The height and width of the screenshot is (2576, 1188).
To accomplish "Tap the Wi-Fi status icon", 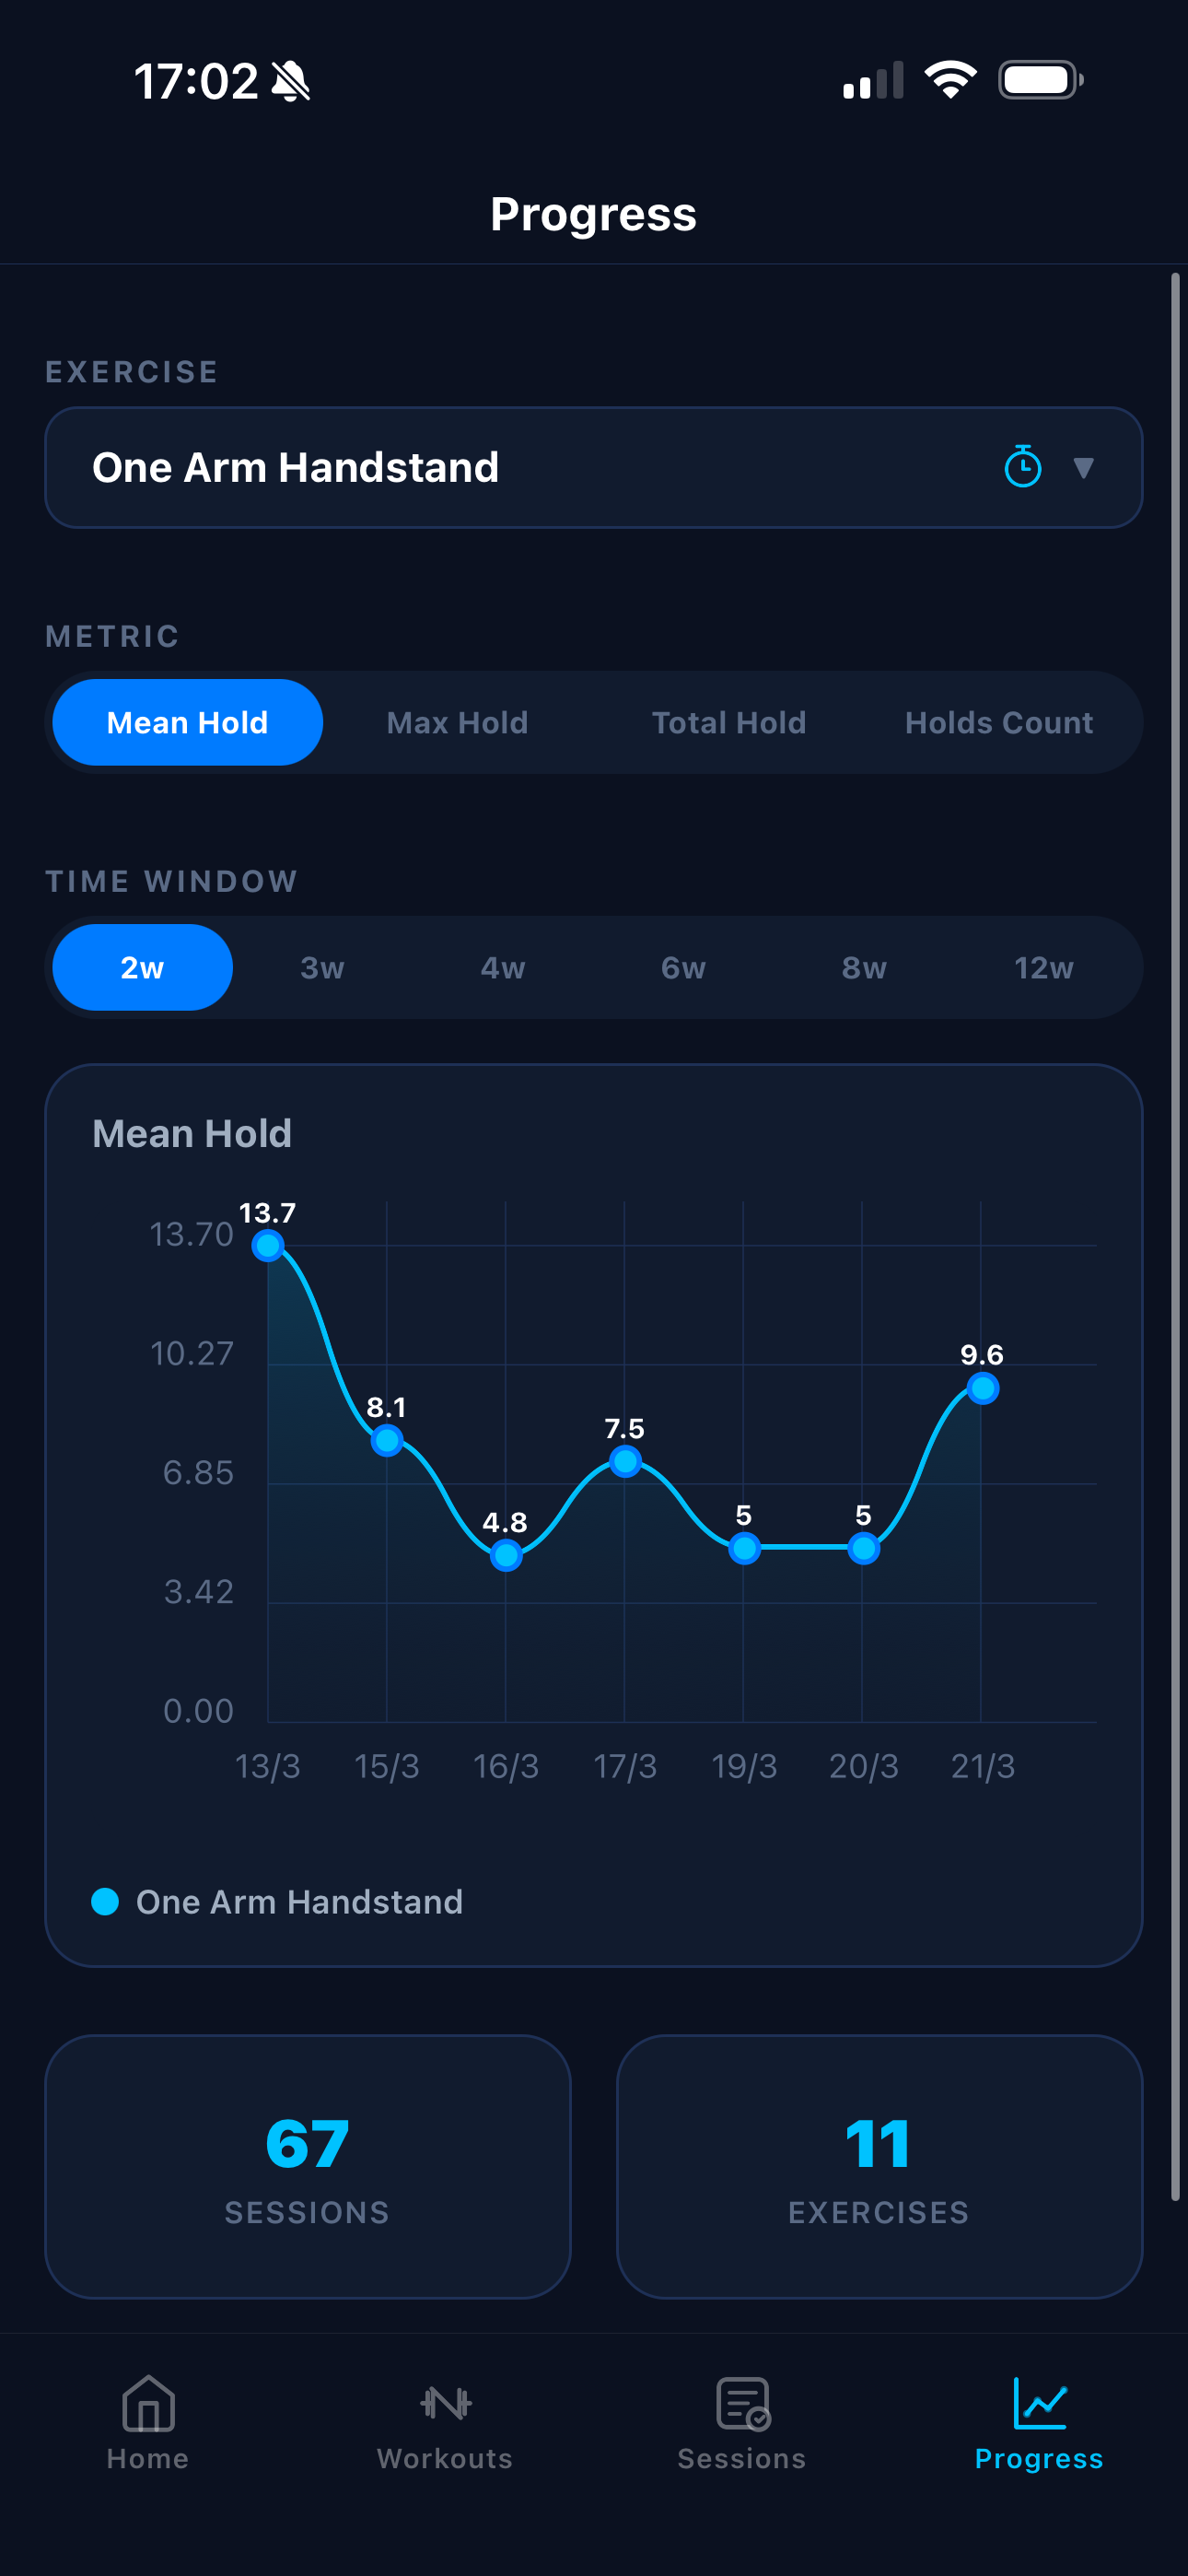I will [950, 80].
